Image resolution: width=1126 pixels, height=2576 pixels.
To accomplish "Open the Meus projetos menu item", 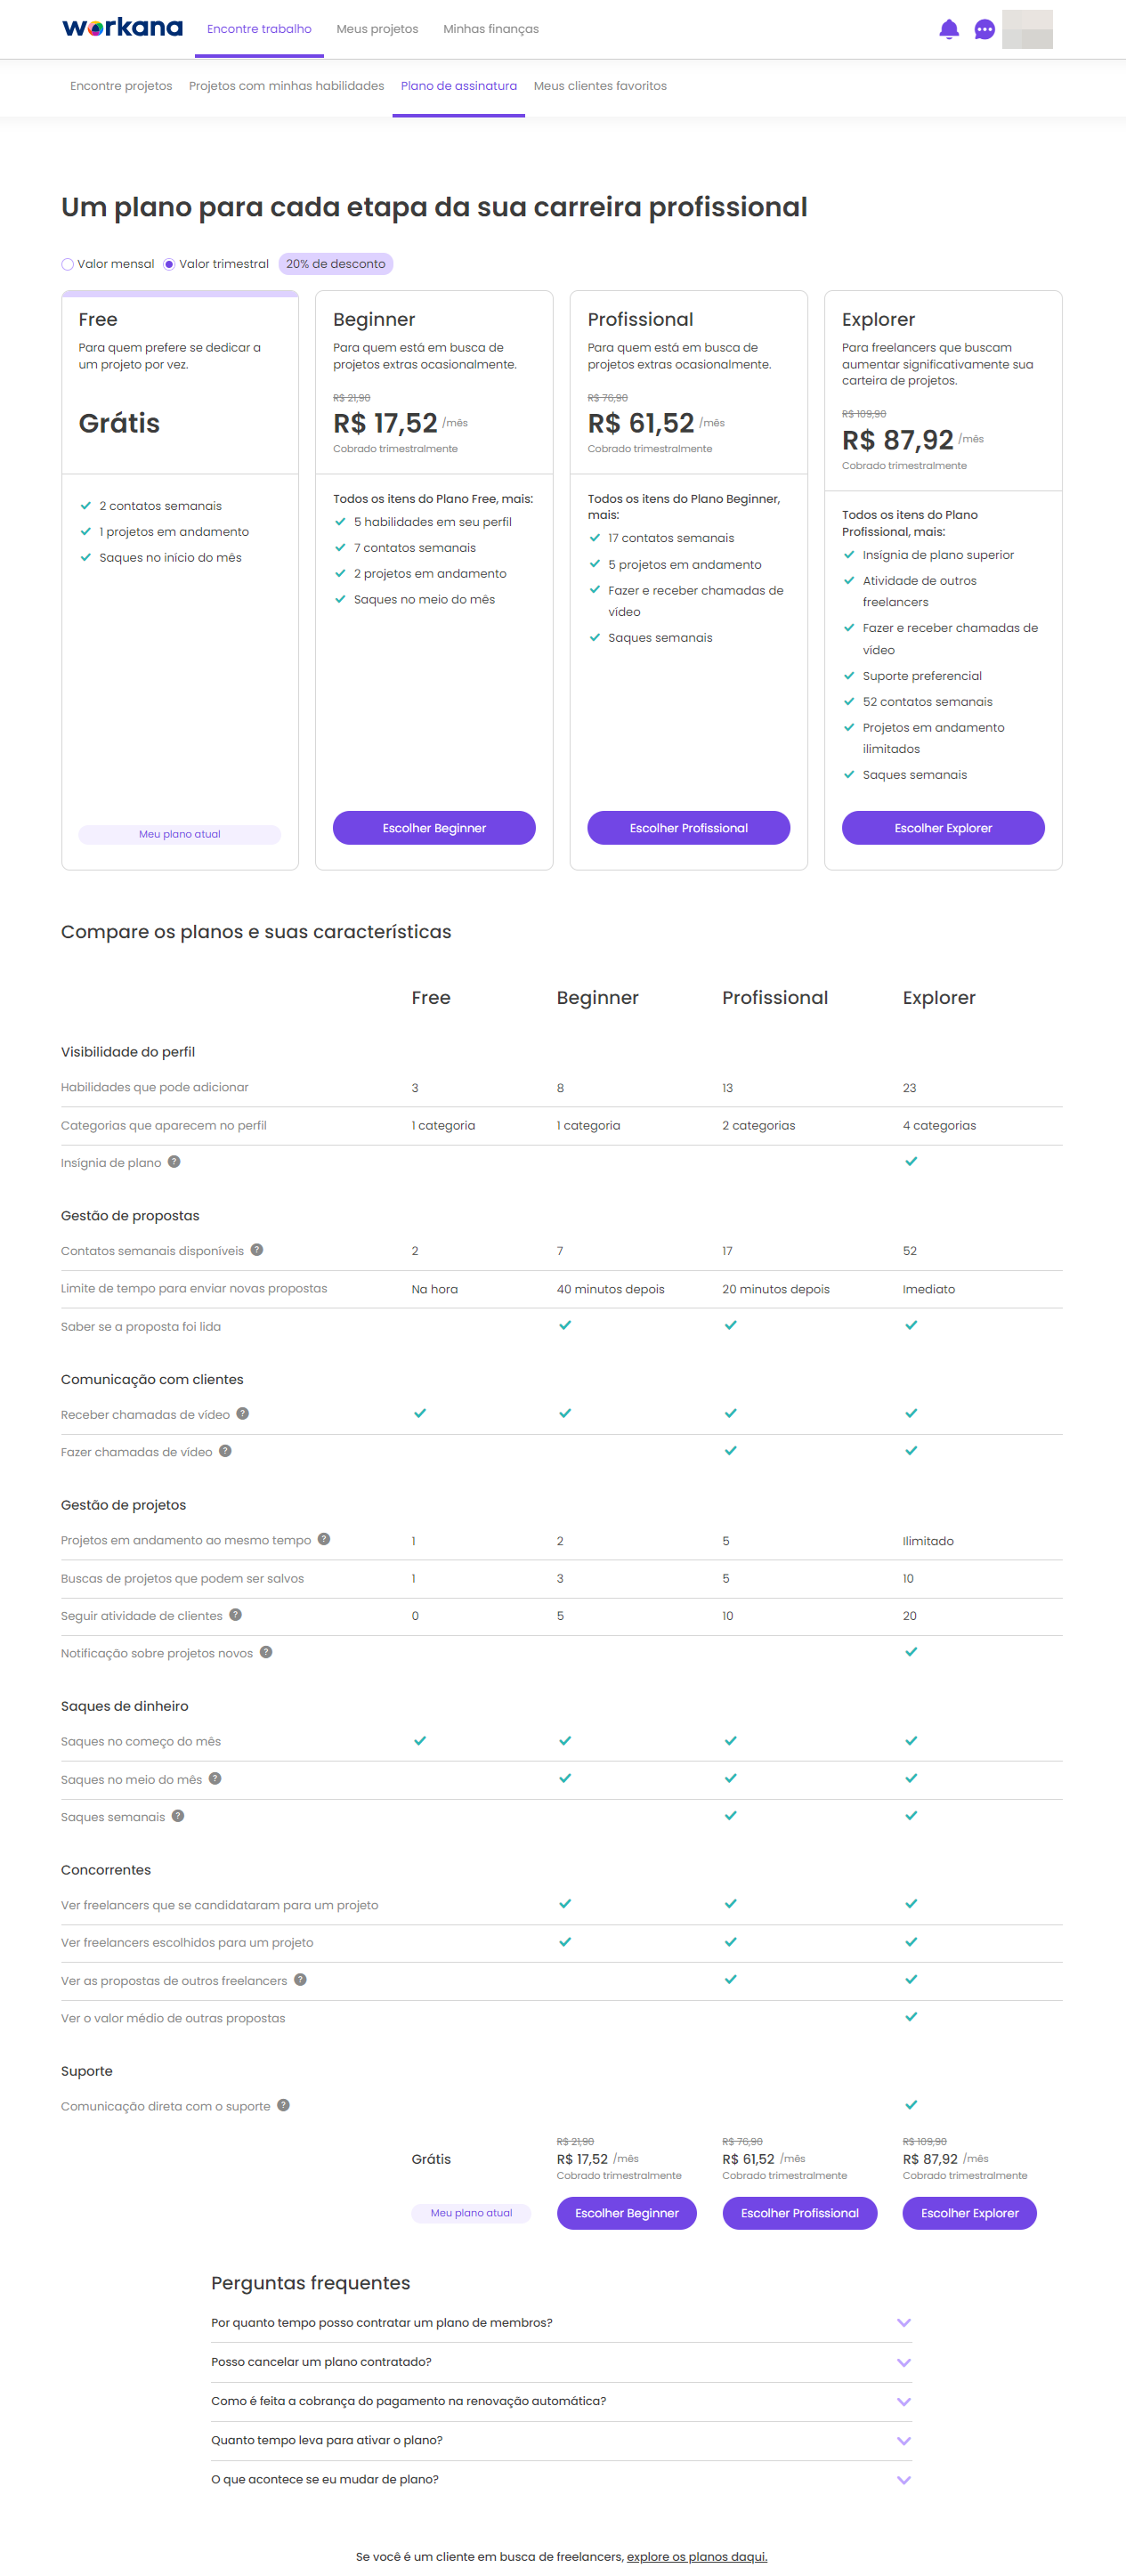I will [x=377, y=29].
